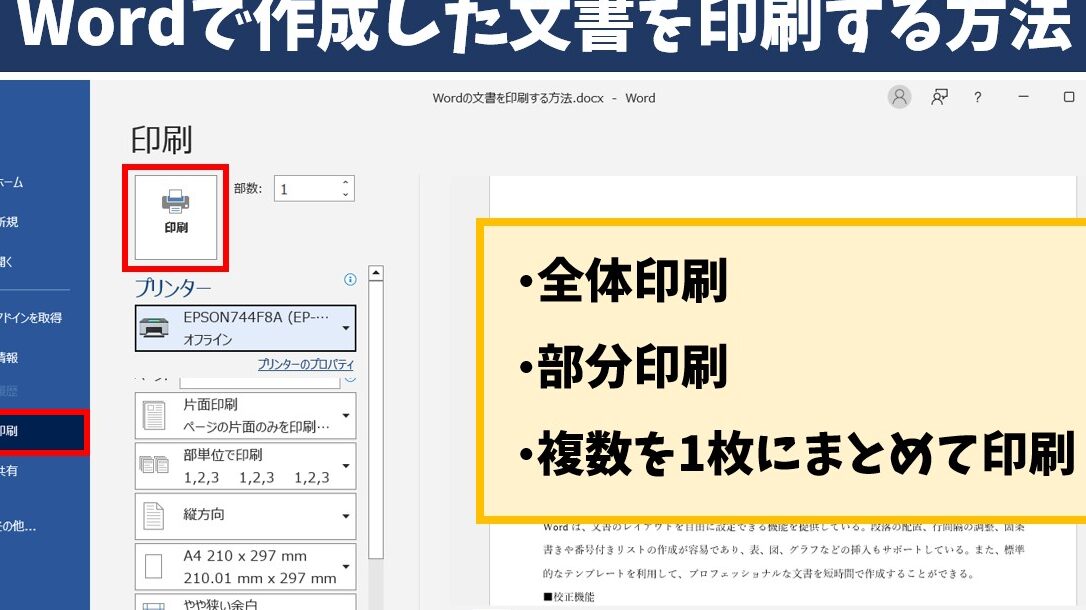The height and width of the screenshot is (610, 1086).
Task: Click the user account avatar icon
Action: pyautogui.click(x=899, y=97)
